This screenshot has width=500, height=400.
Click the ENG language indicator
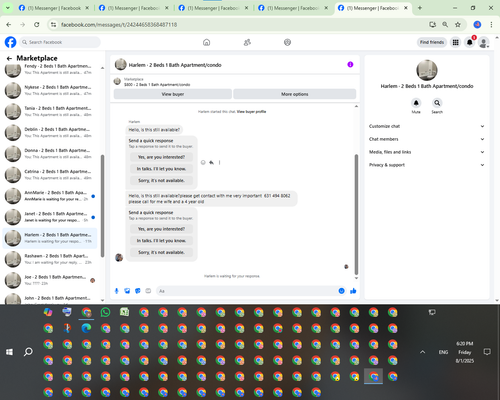click(443, 352)
